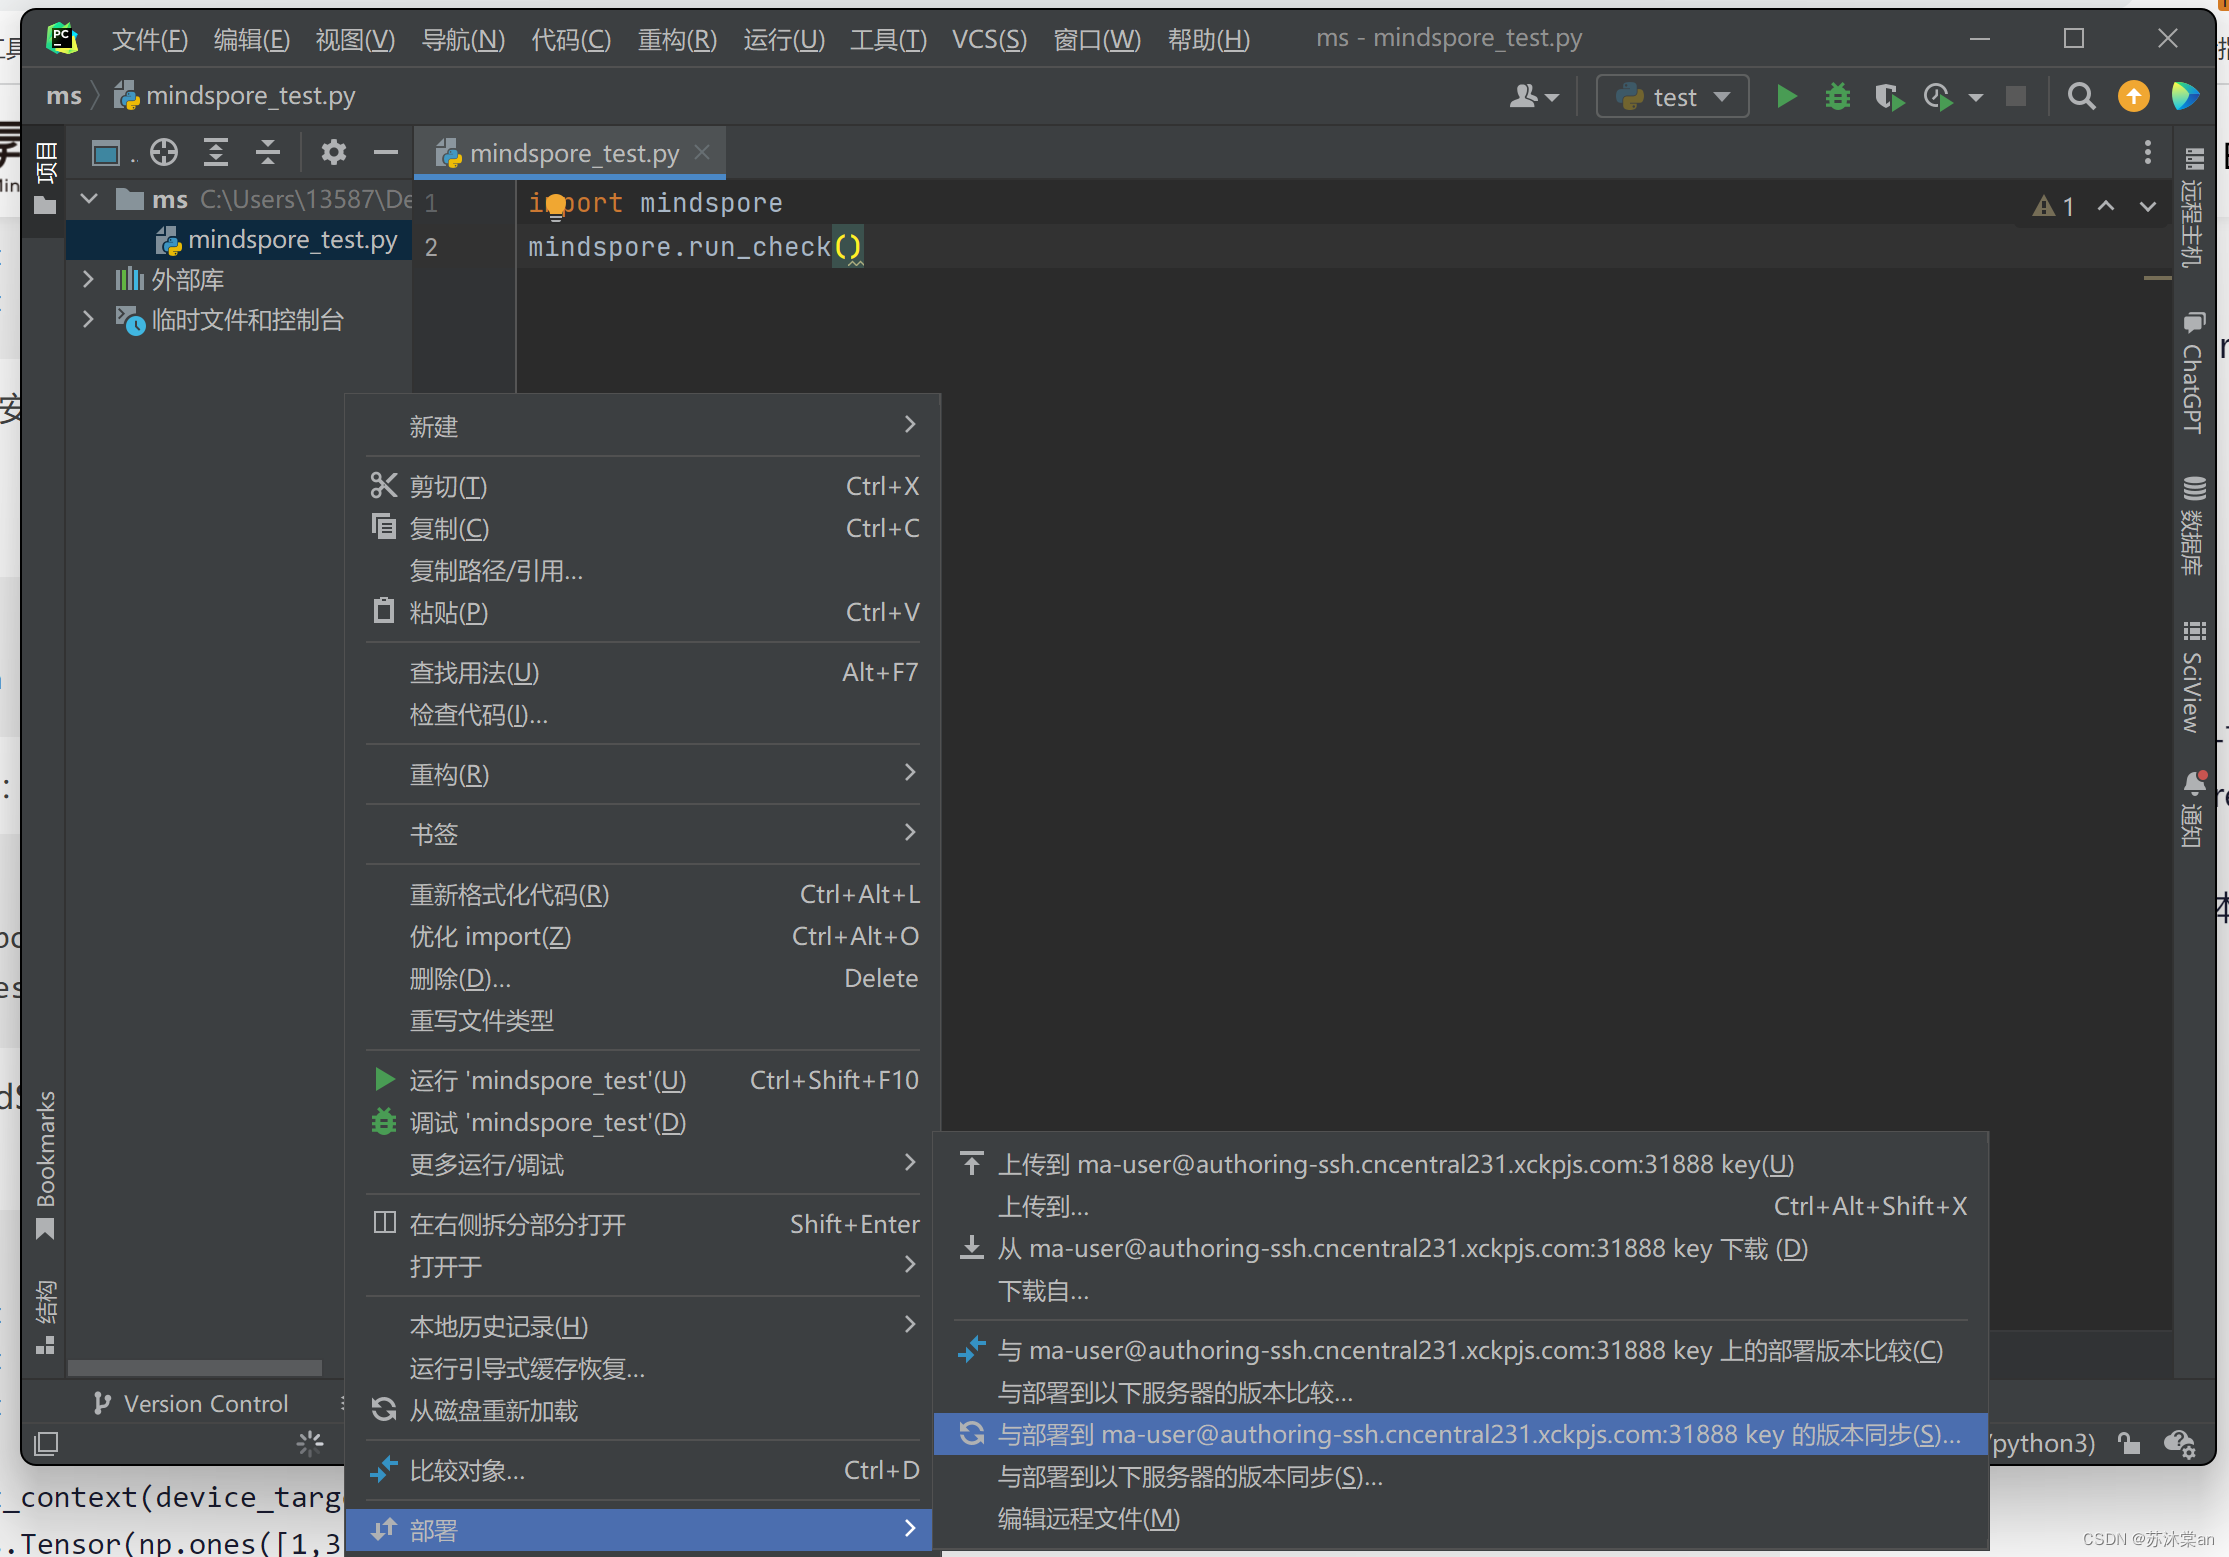Screen dimensions: 2229x1557
Task: Expand the 外部库 tree node
Action: click(88, 280)
